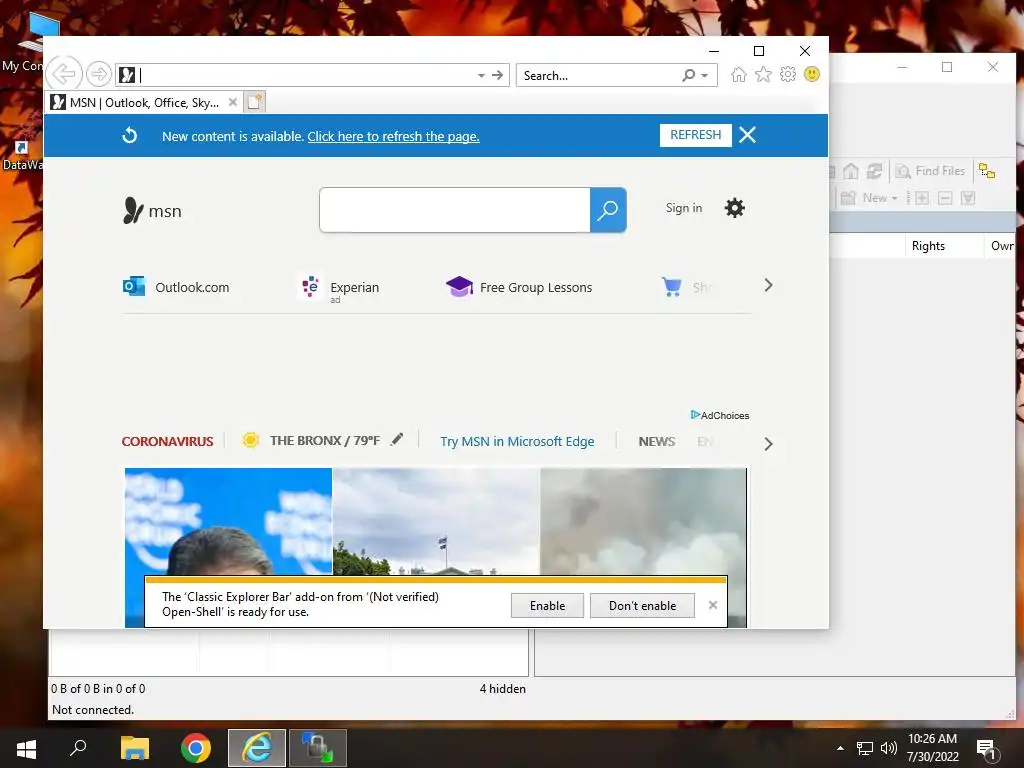Expand more shortcuts chevron
The width and height of the screenshot is (1024, 768).
pyautogui.click(x=769, y=285)
